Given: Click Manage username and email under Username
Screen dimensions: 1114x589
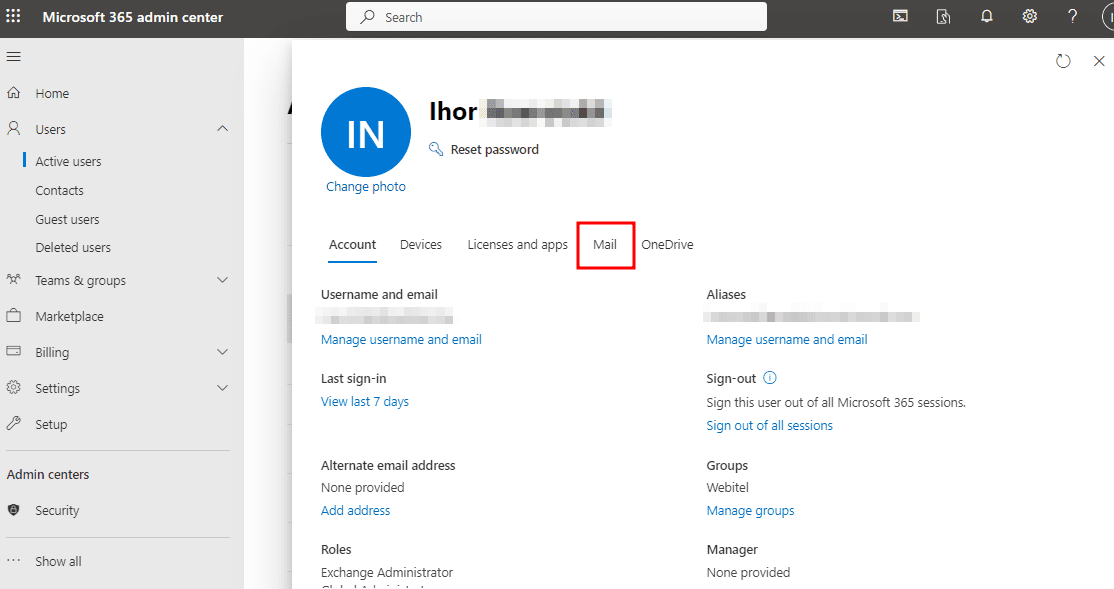Looking at the screenshot, I should [x=401, y=340].
